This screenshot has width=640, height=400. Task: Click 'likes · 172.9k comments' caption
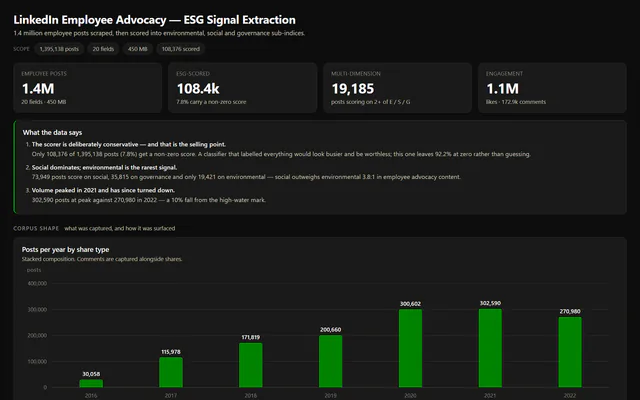[516, 102]
